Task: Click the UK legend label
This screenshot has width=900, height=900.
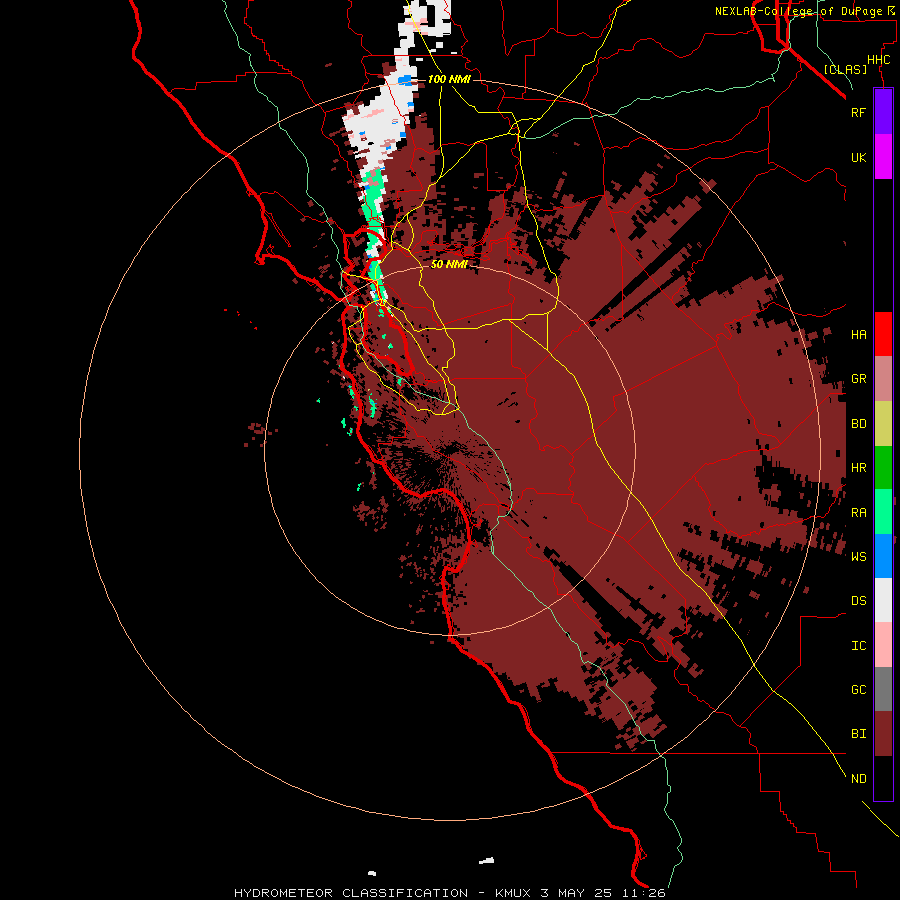Action: click(x=858, y=158)
